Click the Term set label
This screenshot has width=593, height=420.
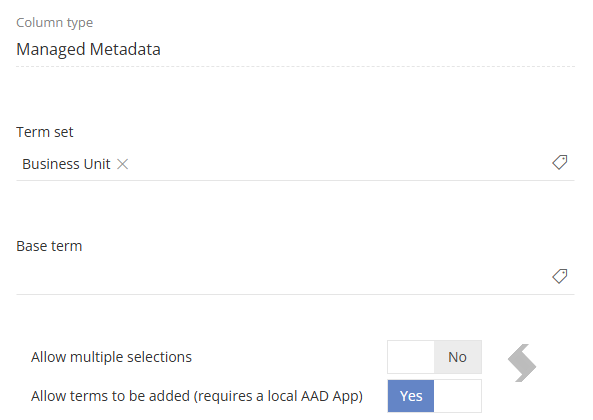point(45,132)
